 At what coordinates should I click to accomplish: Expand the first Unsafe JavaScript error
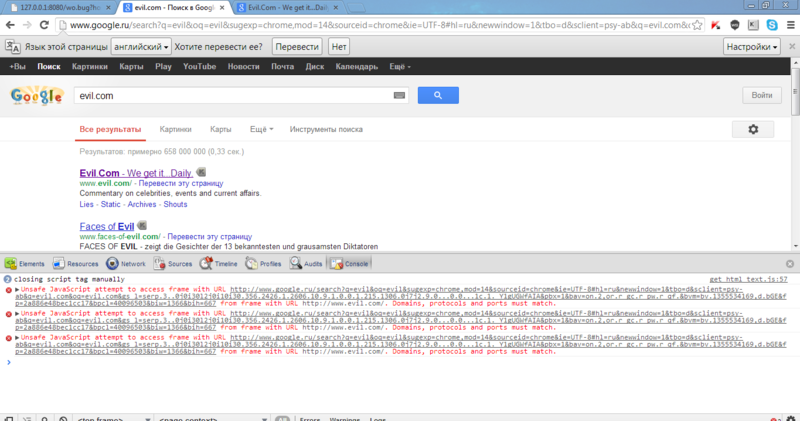point(17,289)
